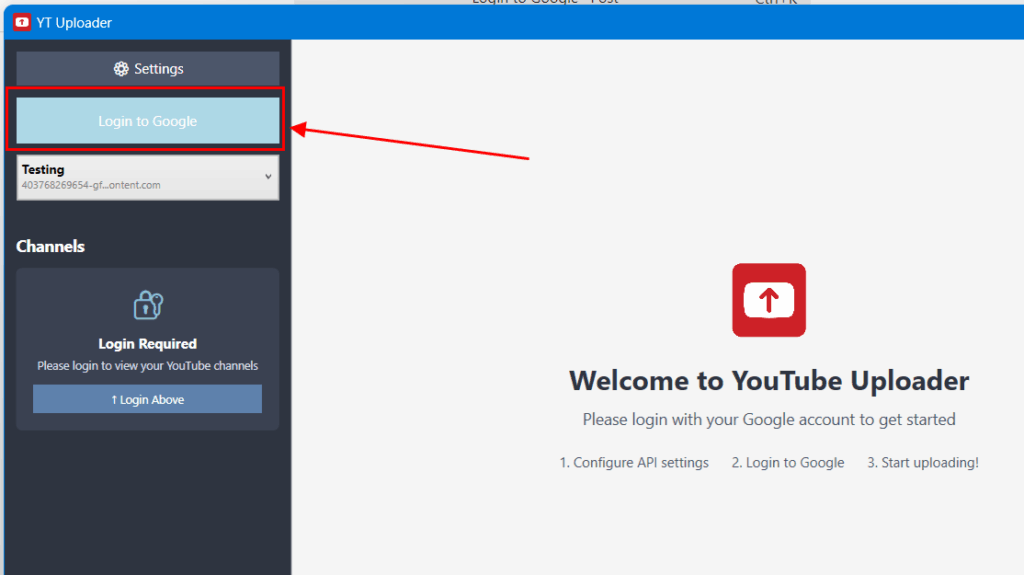This screenshot has width=1024, height=575.
Task: Click the YT Uploader window title text
Action: tap(74, 23)
